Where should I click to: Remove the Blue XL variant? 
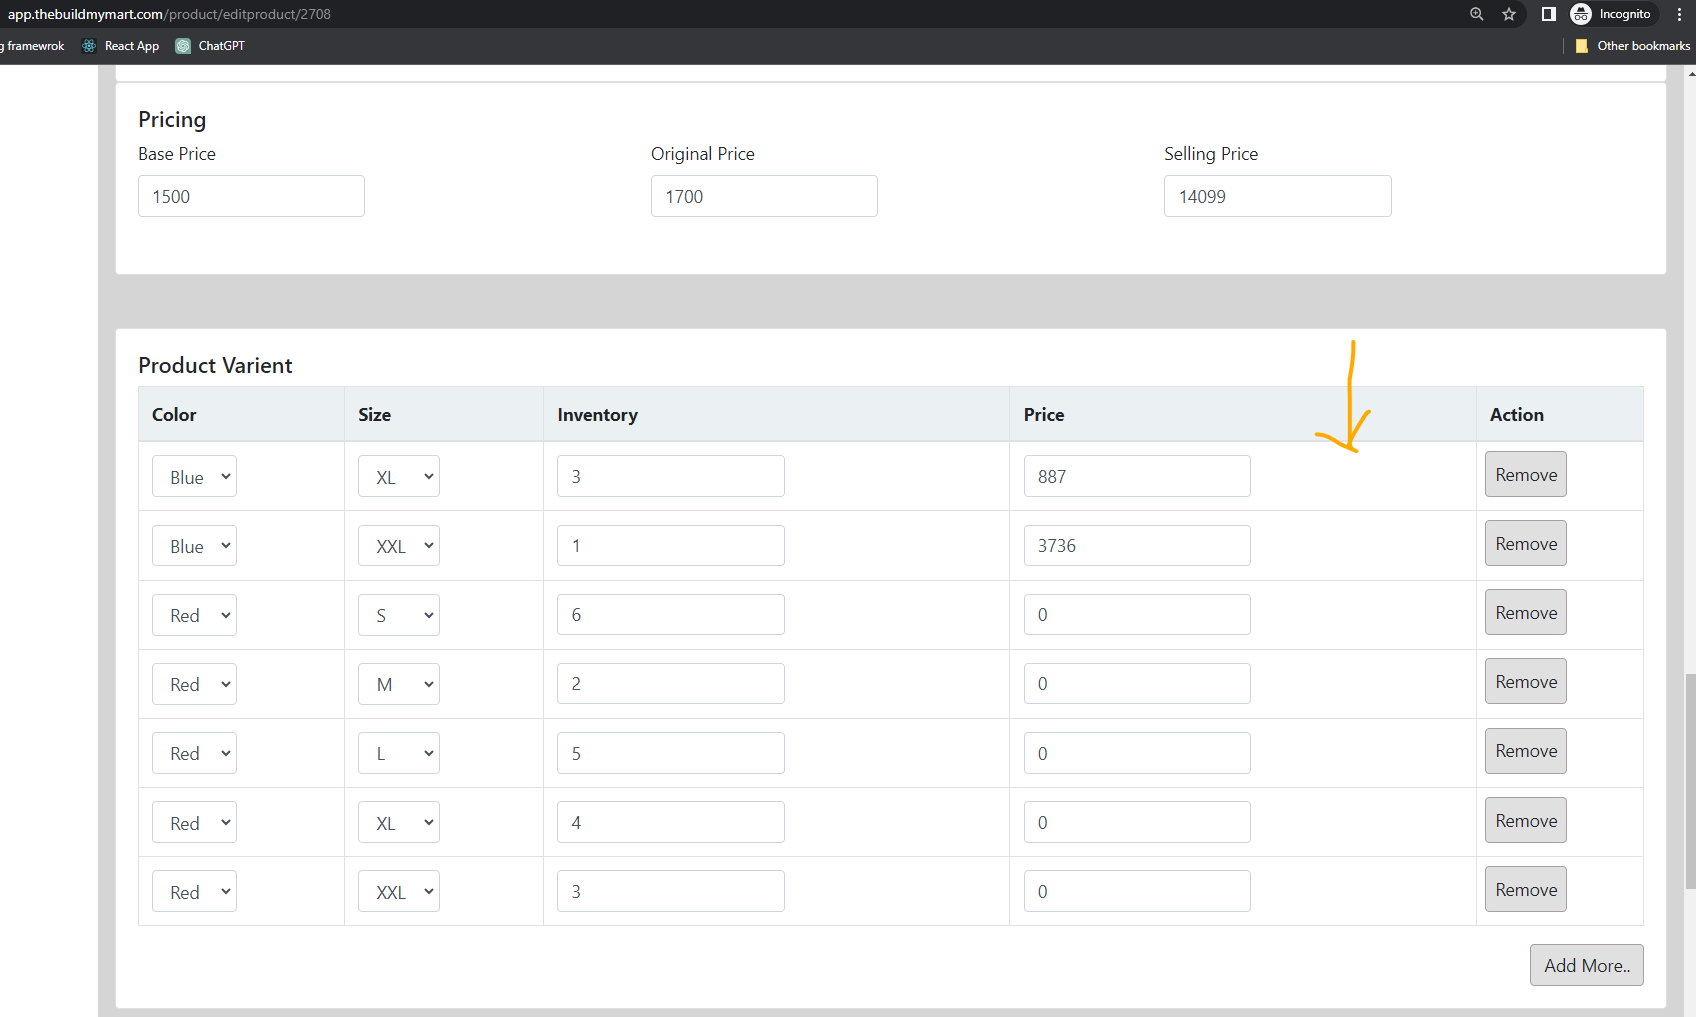[1526, 474]
